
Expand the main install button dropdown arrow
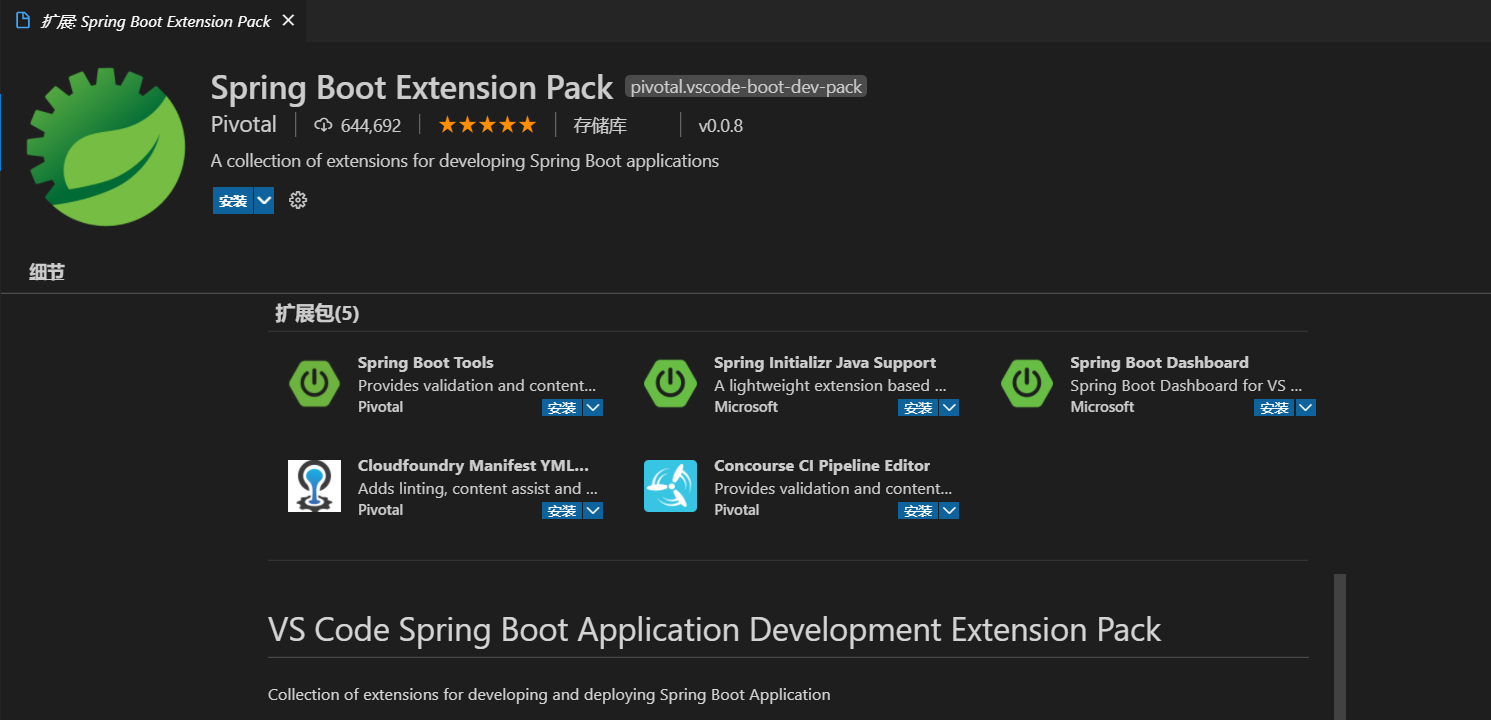(264, 201)
